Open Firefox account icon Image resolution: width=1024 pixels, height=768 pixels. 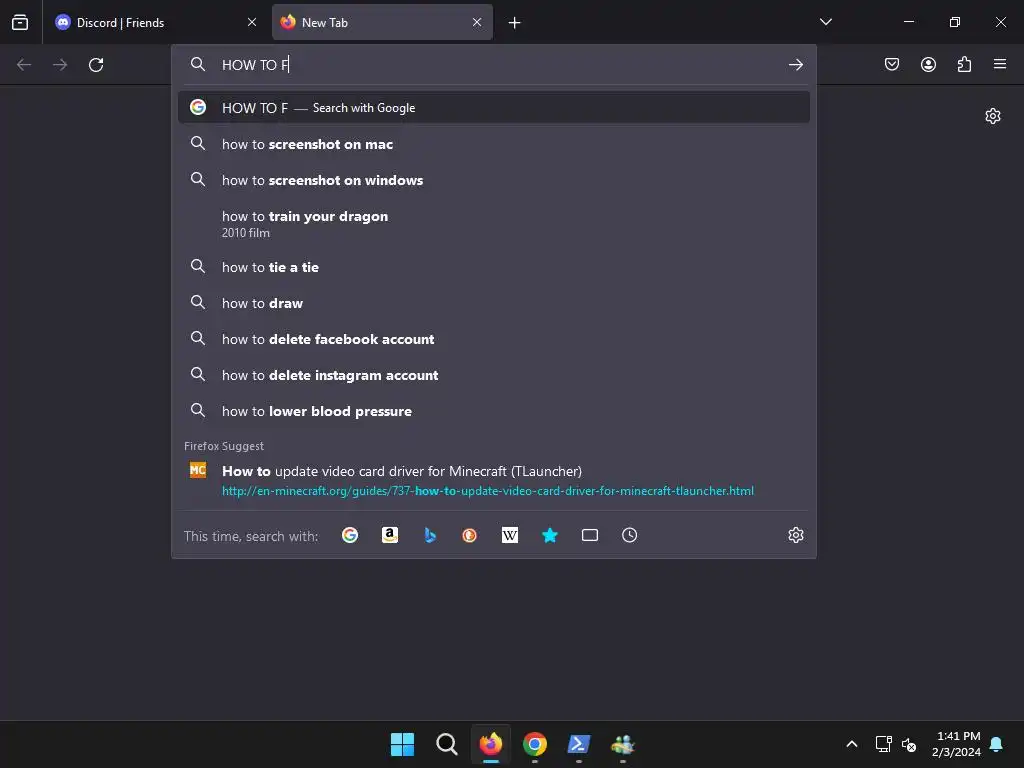[x=928, y=64]
